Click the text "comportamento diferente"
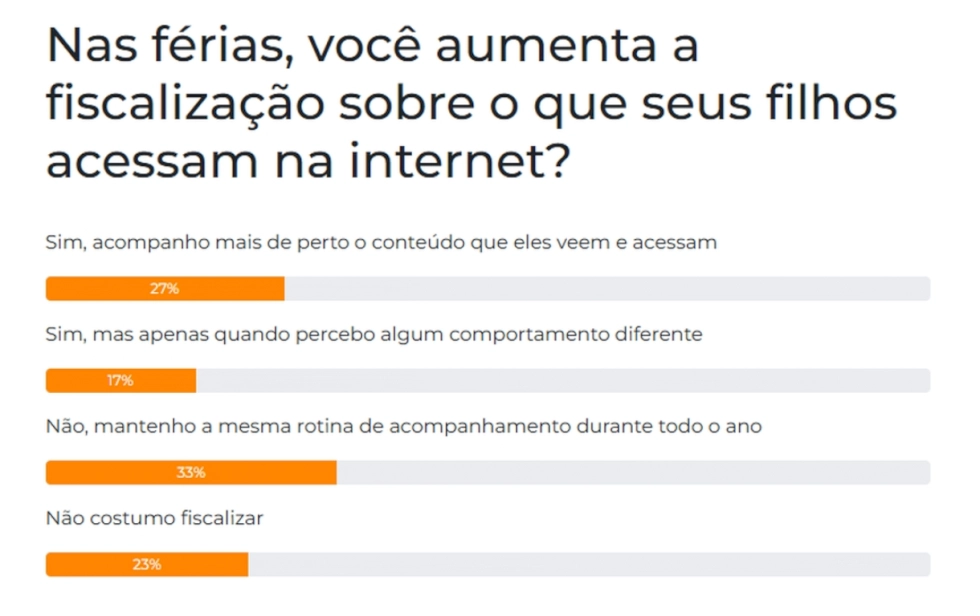Image resolution: width=980 pixels, height=616 pixels. (576, 335)
